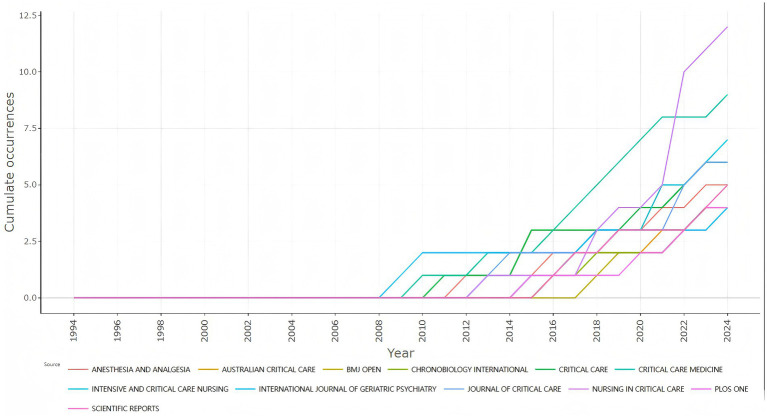This screenshot has width=767, height=418.
Task: Click the PLOS ONE legend label
Action: pos(731,389)
